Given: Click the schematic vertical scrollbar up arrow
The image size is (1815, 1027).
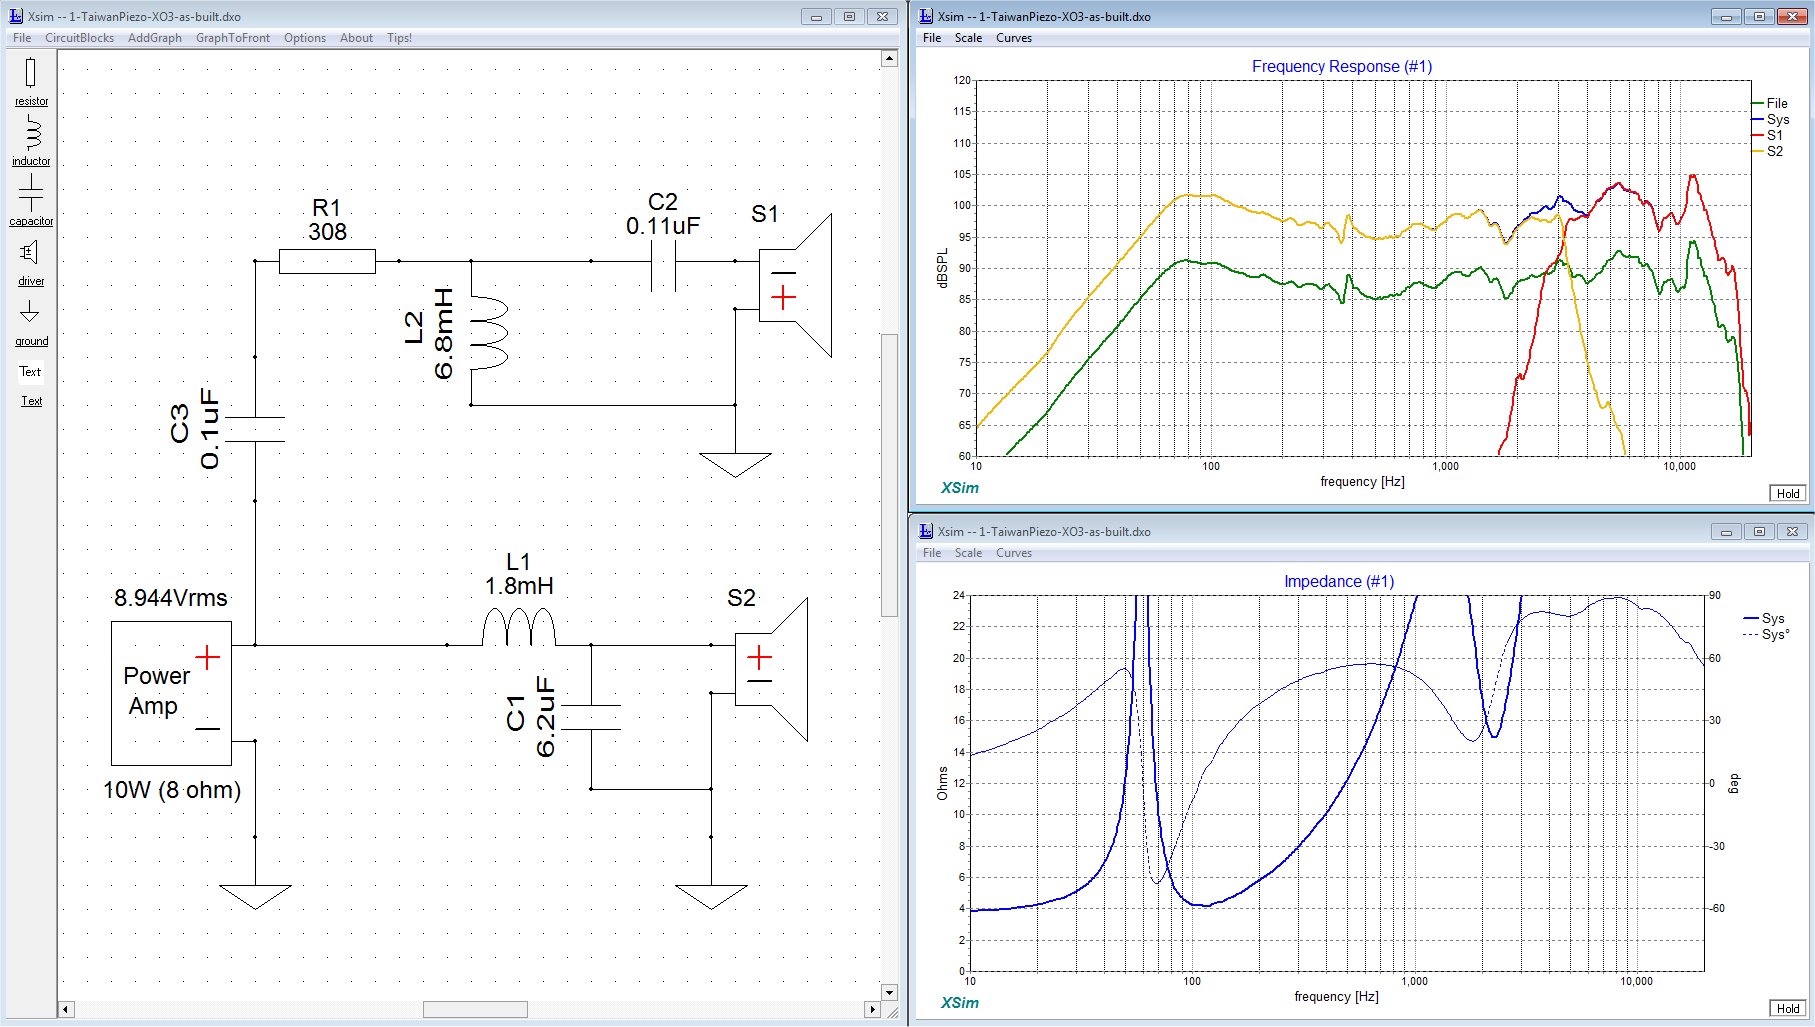Looking at the screenshot, I should (889, 58).
